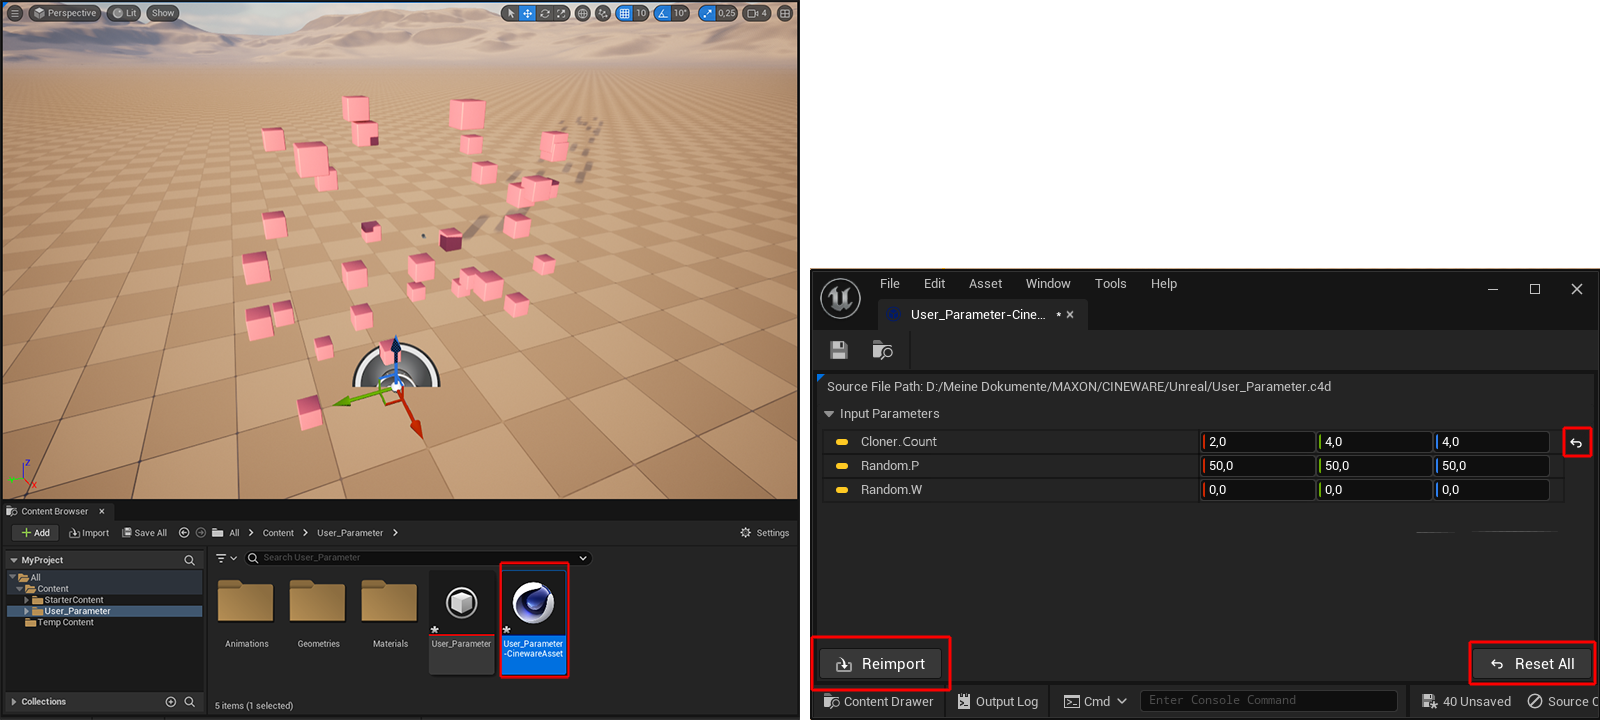
Task: Toggle scale snapping in the viewport
Action: tap(707, 13)
